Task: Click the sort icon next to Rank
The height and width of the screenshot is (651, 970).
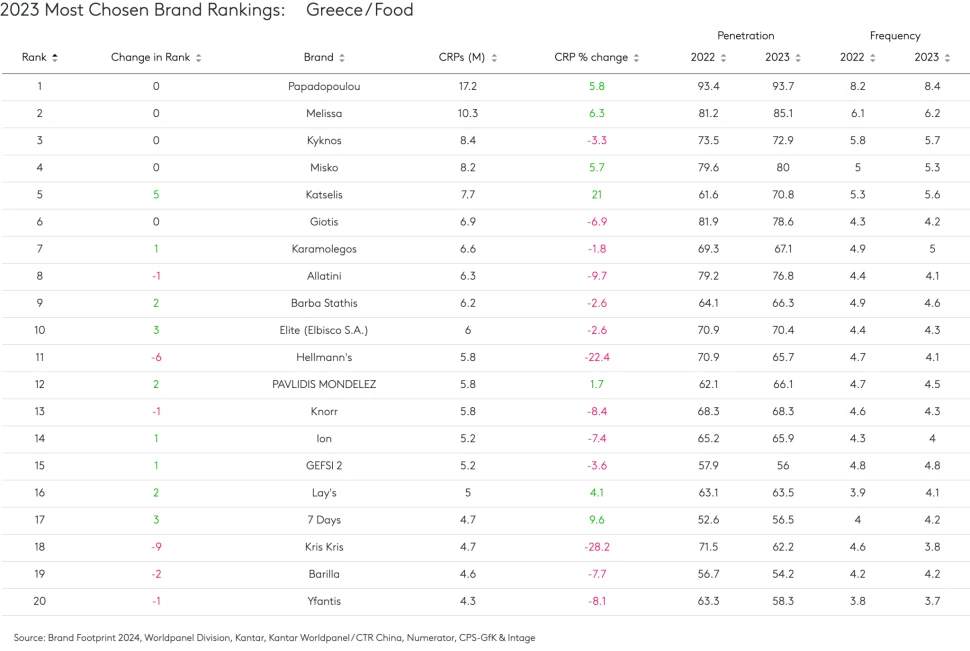Action: tap(55, 58)
